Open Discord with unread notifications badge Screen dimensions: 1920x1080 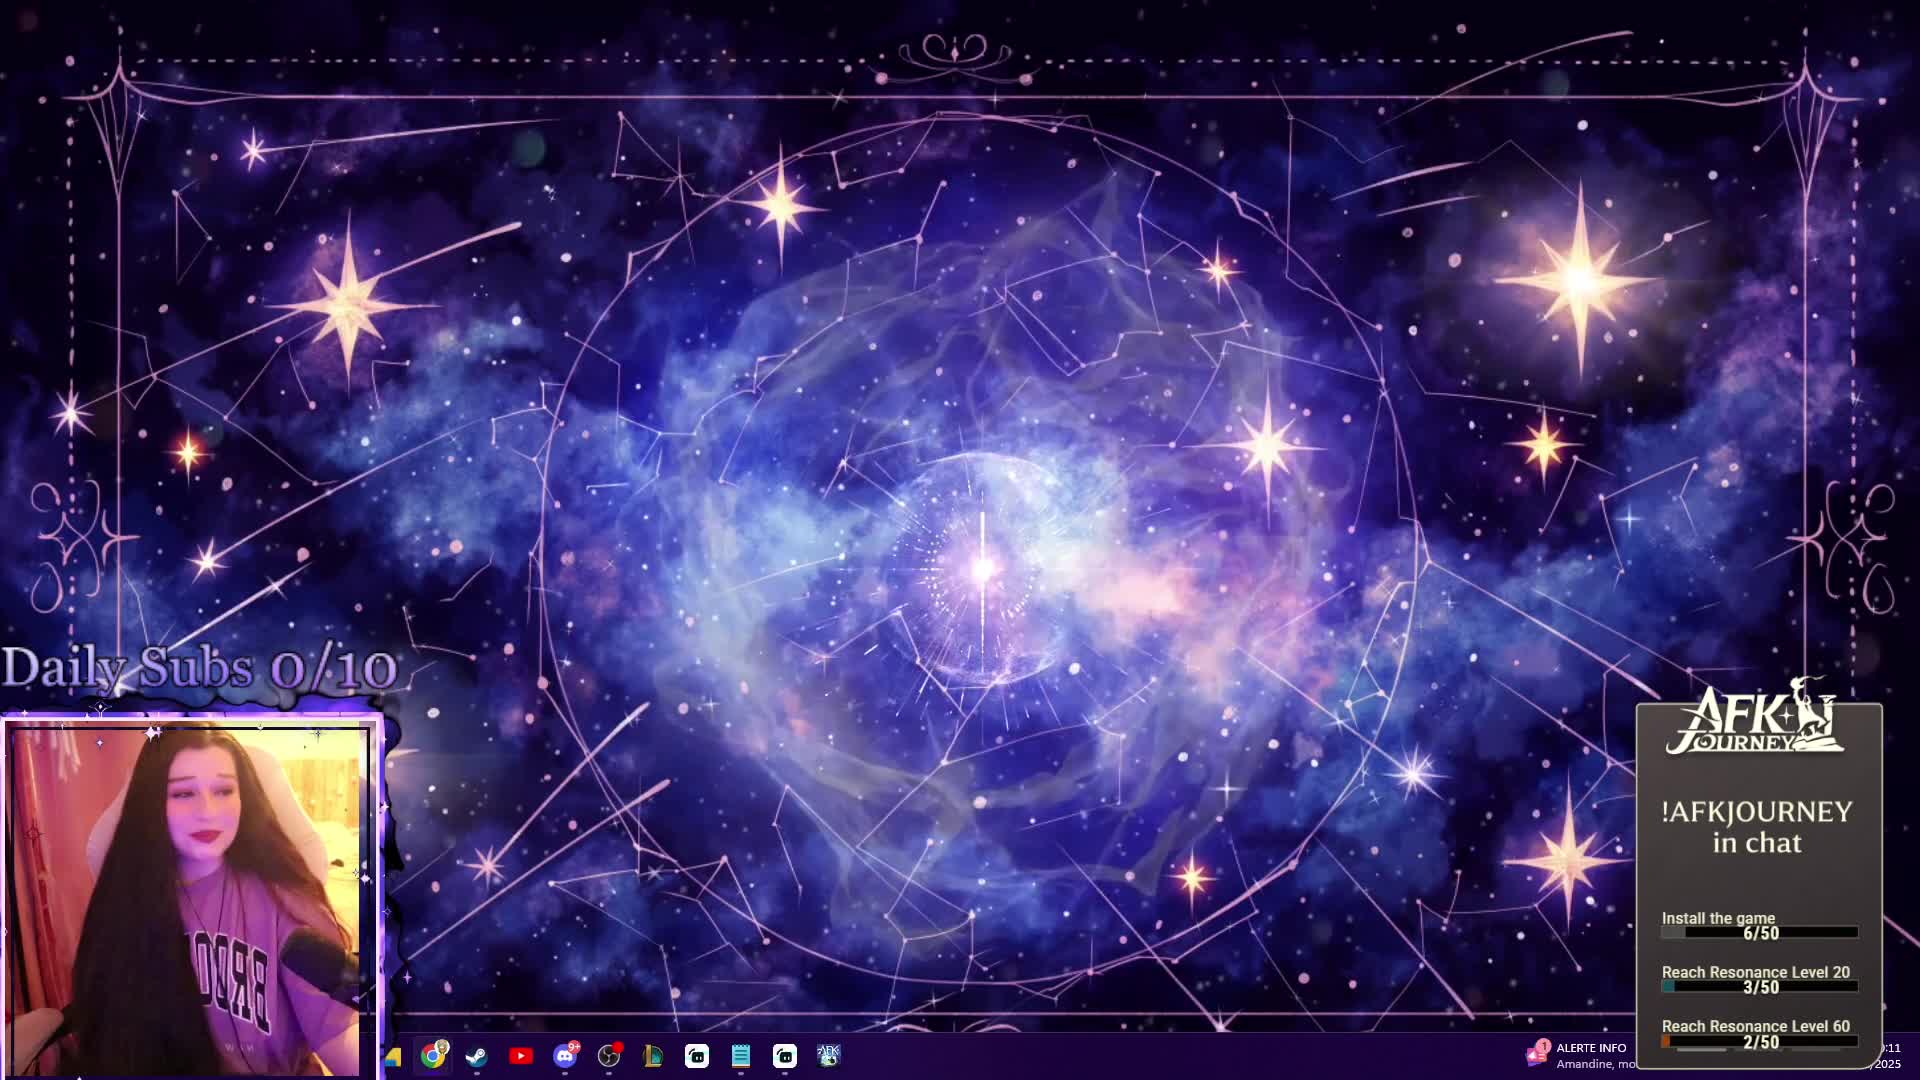tap(565, 1056)
